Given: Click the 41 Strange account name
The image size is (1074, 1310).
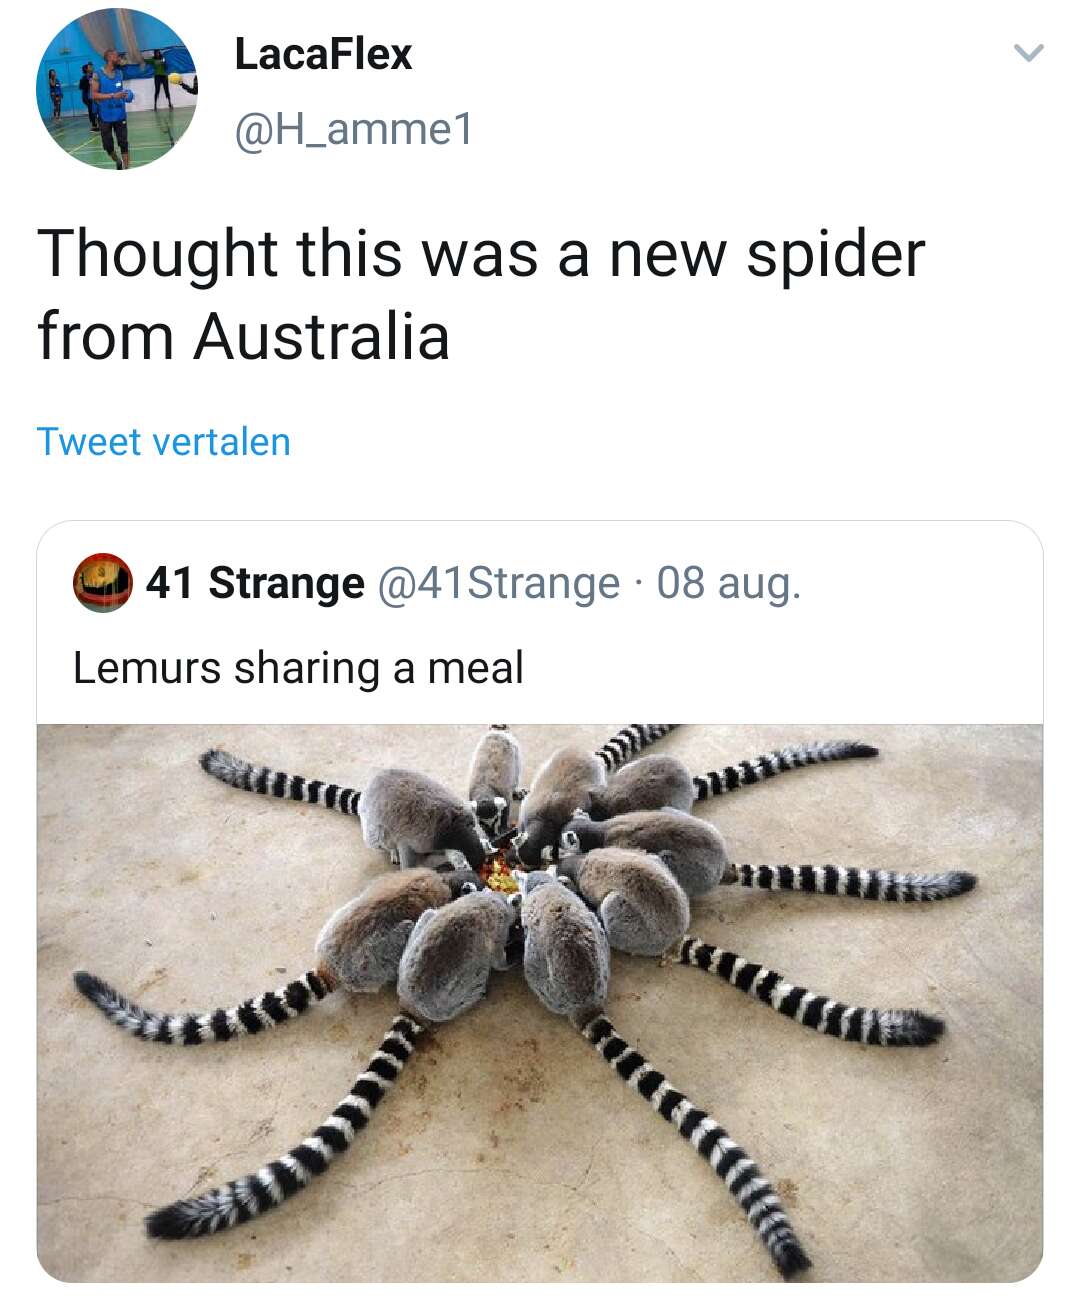Looking at the screenshot, I should [x=255, y=583].
